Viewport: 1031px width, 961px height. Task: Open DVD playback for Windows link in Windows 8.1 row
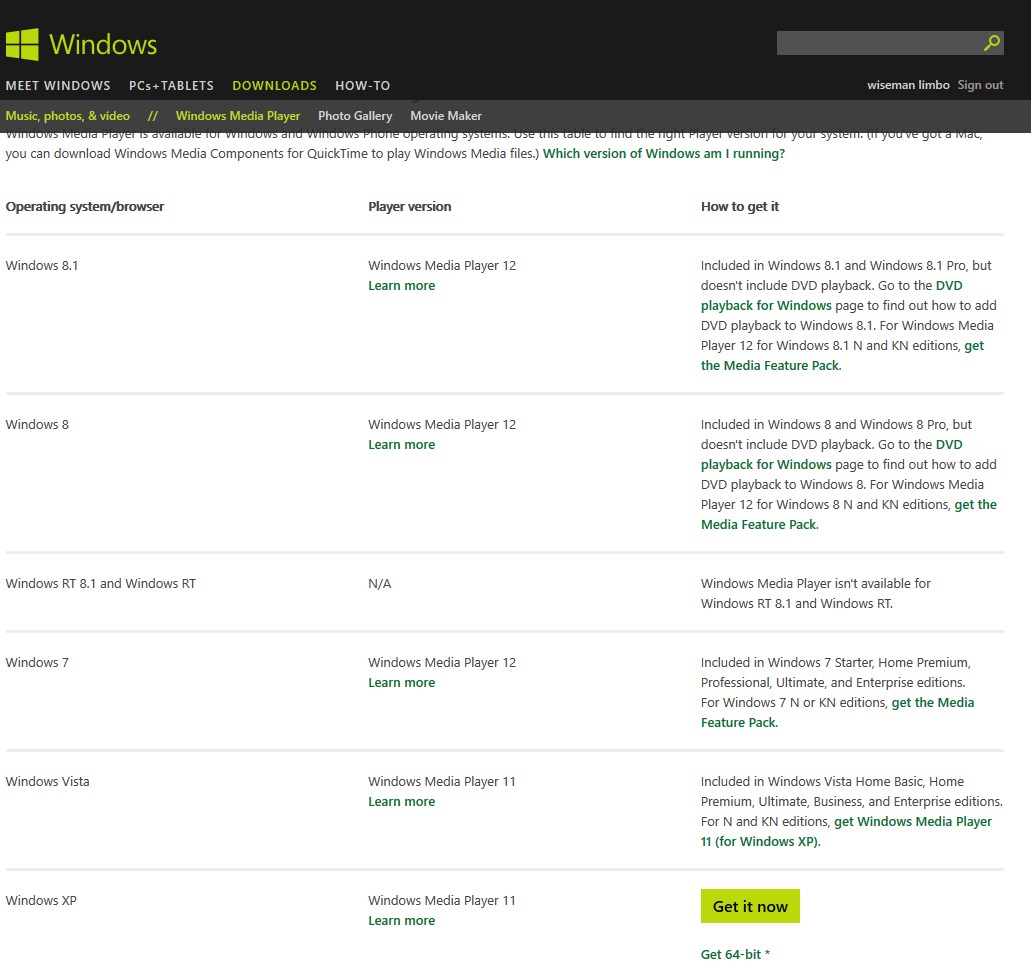pyautogui.click(x=766, y=306)
